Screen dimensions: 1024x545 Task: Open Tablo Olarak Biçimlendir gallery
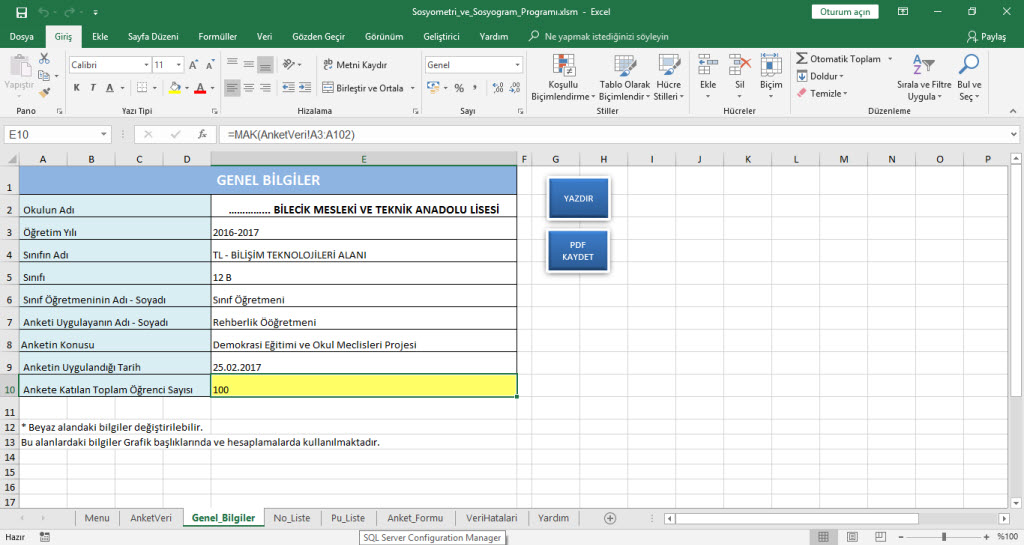click(x=624, y=78)
